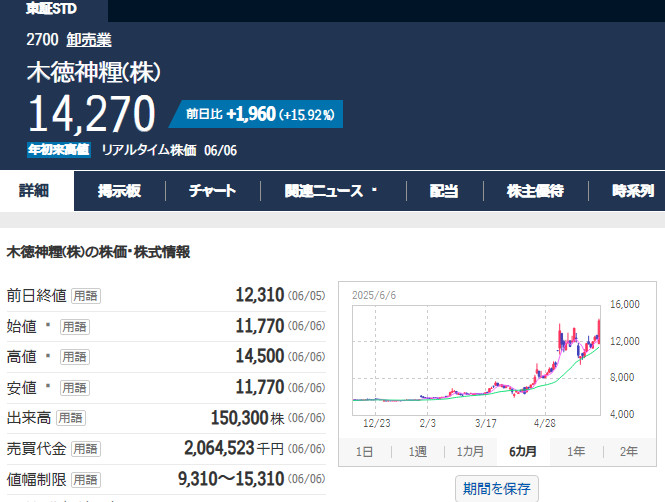Click the company name 木徳神糧(株)
665x502 pixels.
click(x=94, y=72)
